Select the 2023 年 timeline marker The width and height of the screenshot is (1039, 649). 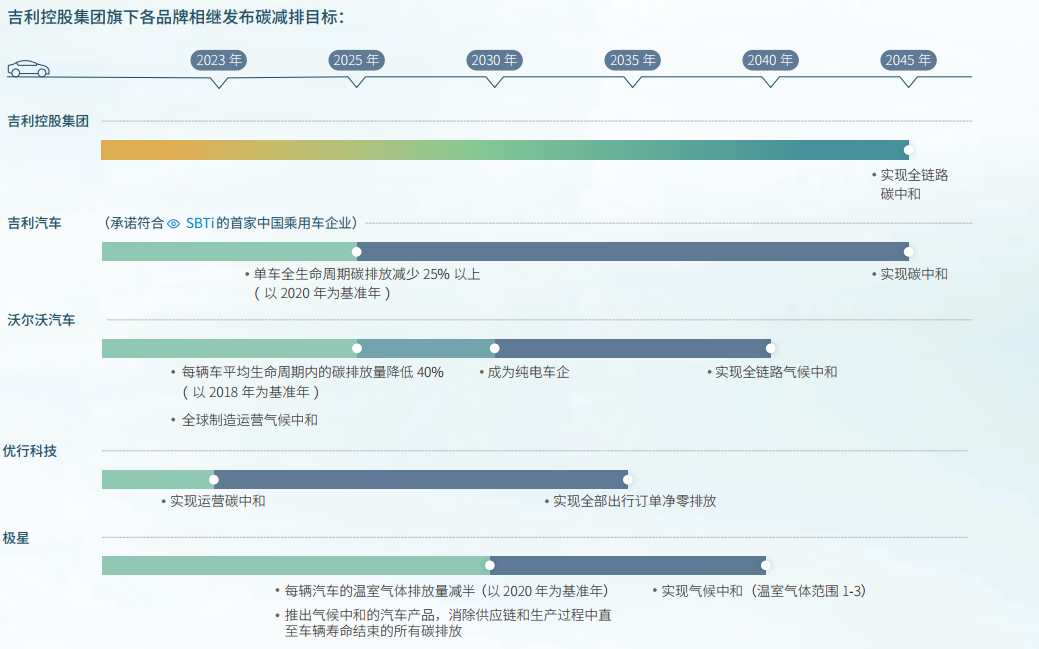point(219,60)
